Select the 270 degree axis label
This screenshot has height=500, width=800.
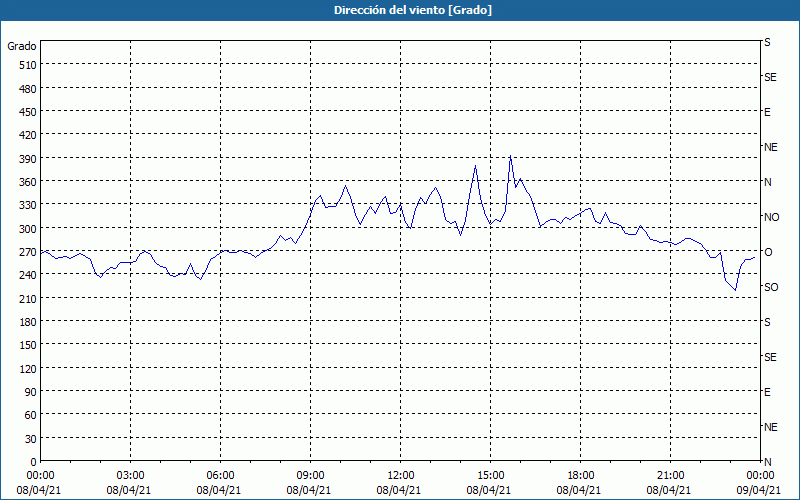pos(28,252)
